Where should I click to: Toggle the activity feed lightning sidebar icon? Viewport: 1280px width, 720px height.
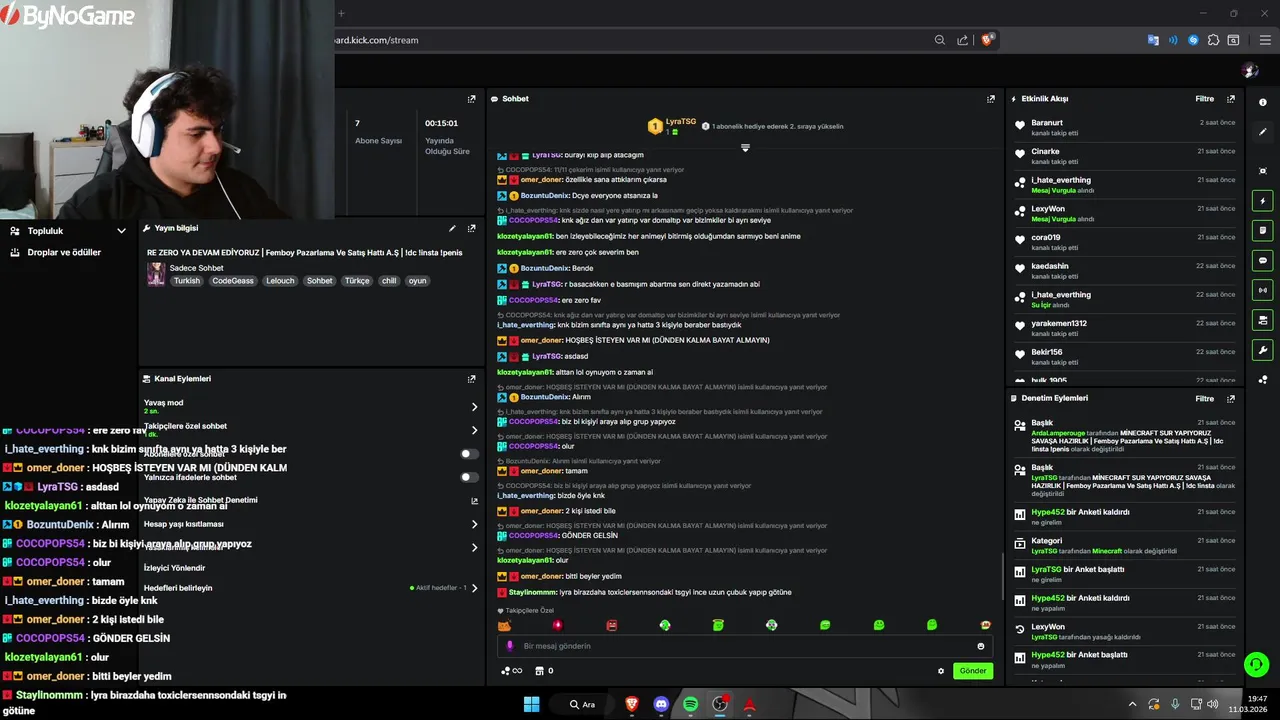[1263, 201]
